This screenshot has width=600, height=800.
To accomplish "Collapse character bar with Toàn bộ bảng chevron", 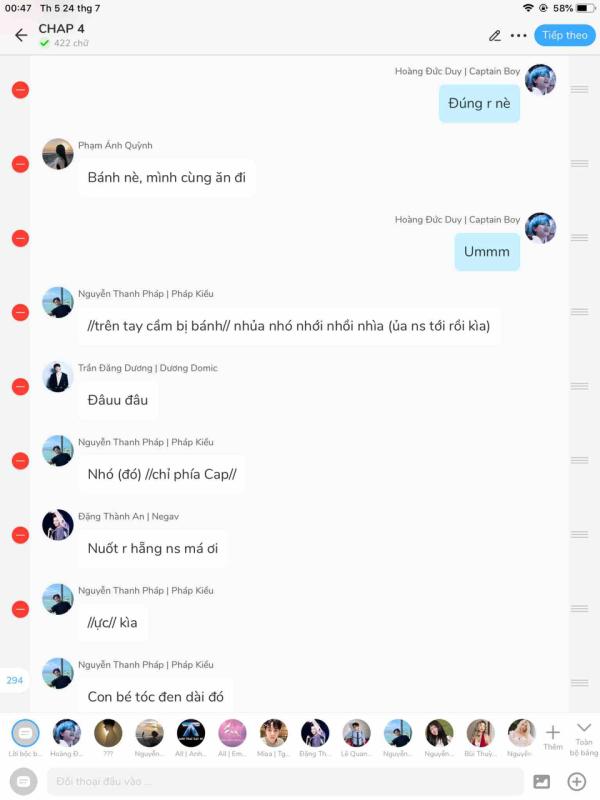I will coord(584,738).
